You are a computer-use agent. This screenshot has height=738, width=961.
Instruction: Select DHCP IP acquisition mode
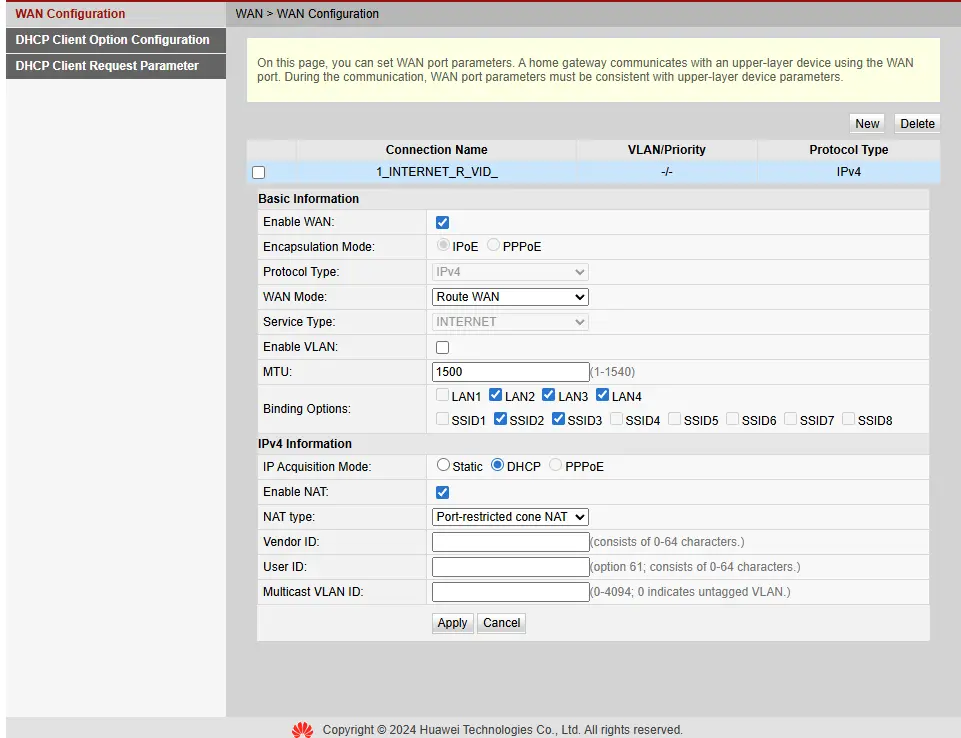click(498, 465)
